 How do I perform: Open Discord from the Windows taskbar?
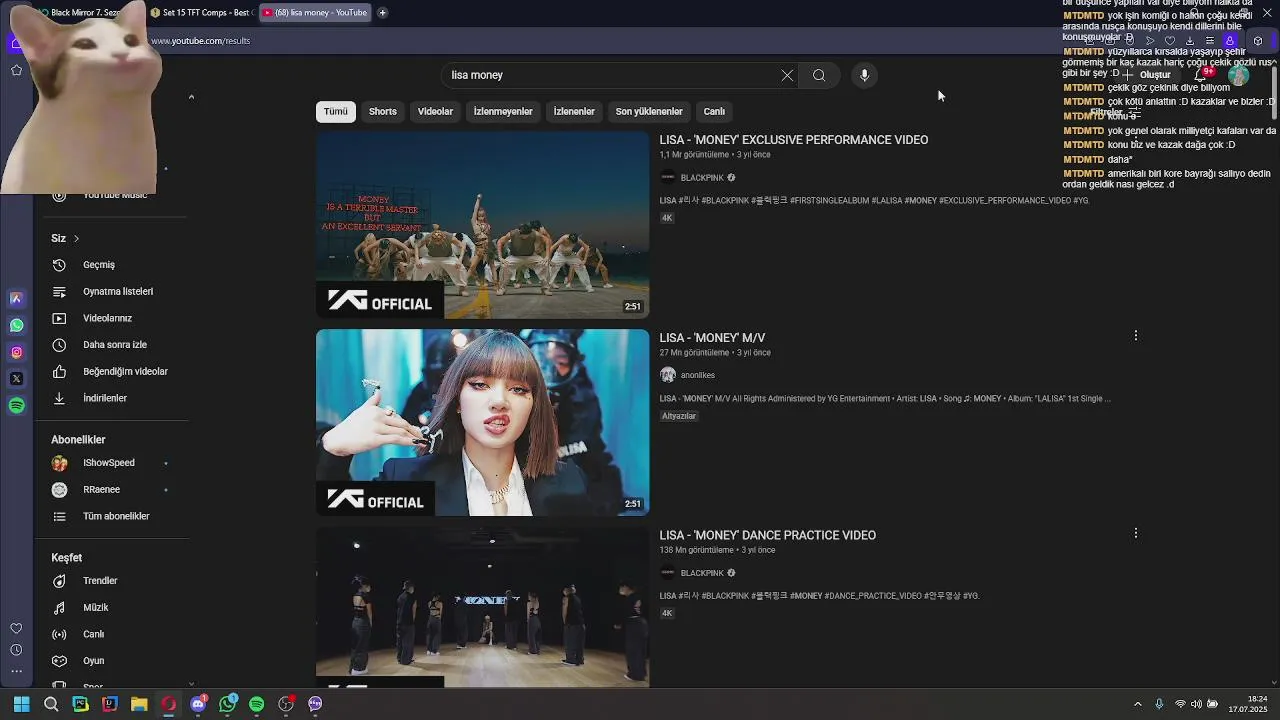(198, 704)
